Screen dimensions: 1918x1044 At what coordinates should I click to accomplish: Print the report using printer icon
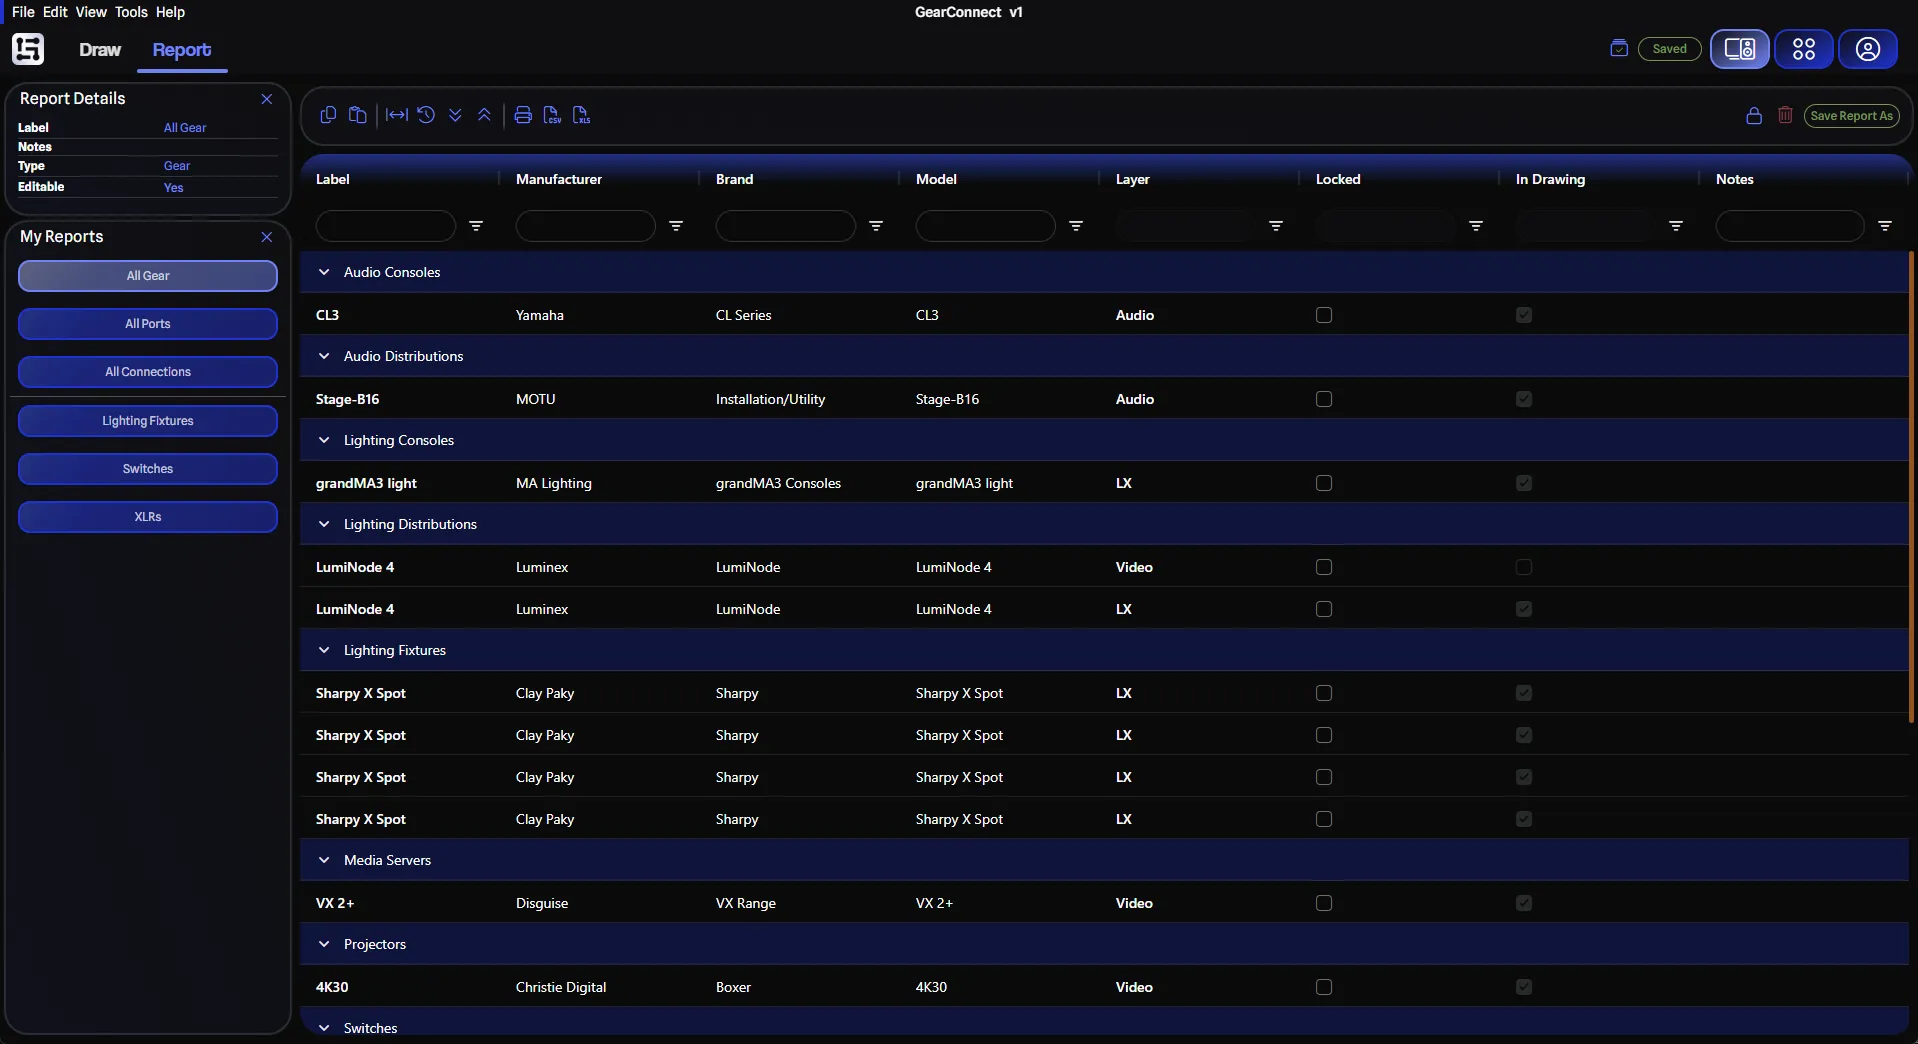523,115
